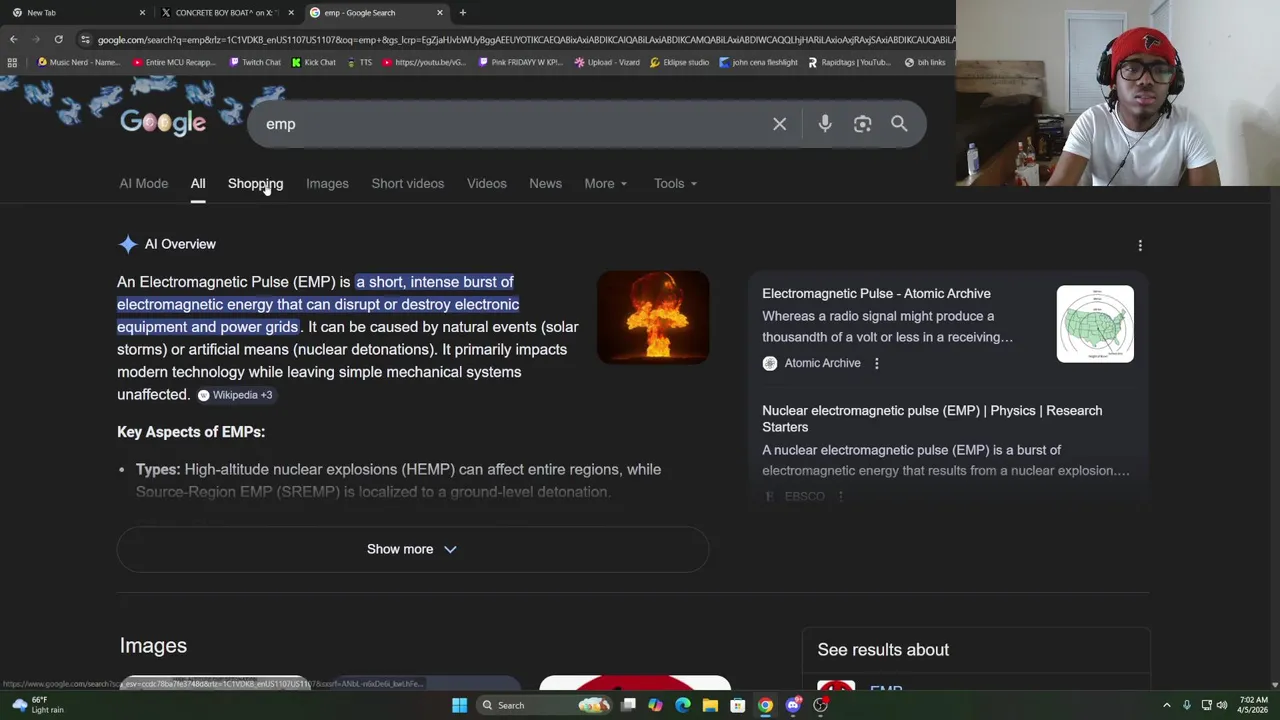Open Microsoft Edge from taskbar

[682, 705]
